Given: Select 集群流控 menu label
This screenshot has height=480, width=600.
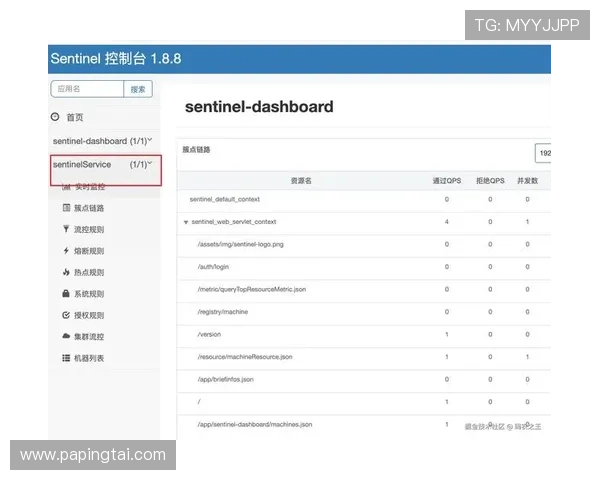Looking at the screenshot, I should coord(89,336).
